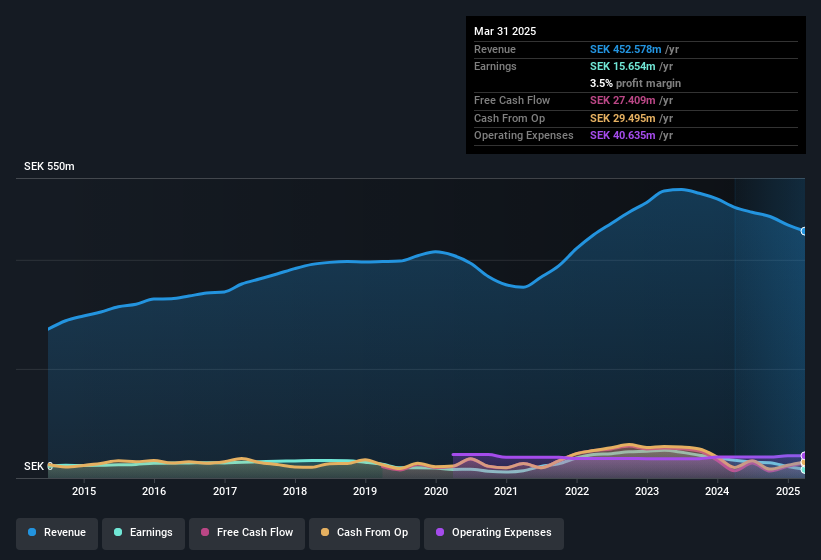The width and height of the screenshot is (821, 560).
Task: Click the Cash From Op tooltip label
Action: 509,118
